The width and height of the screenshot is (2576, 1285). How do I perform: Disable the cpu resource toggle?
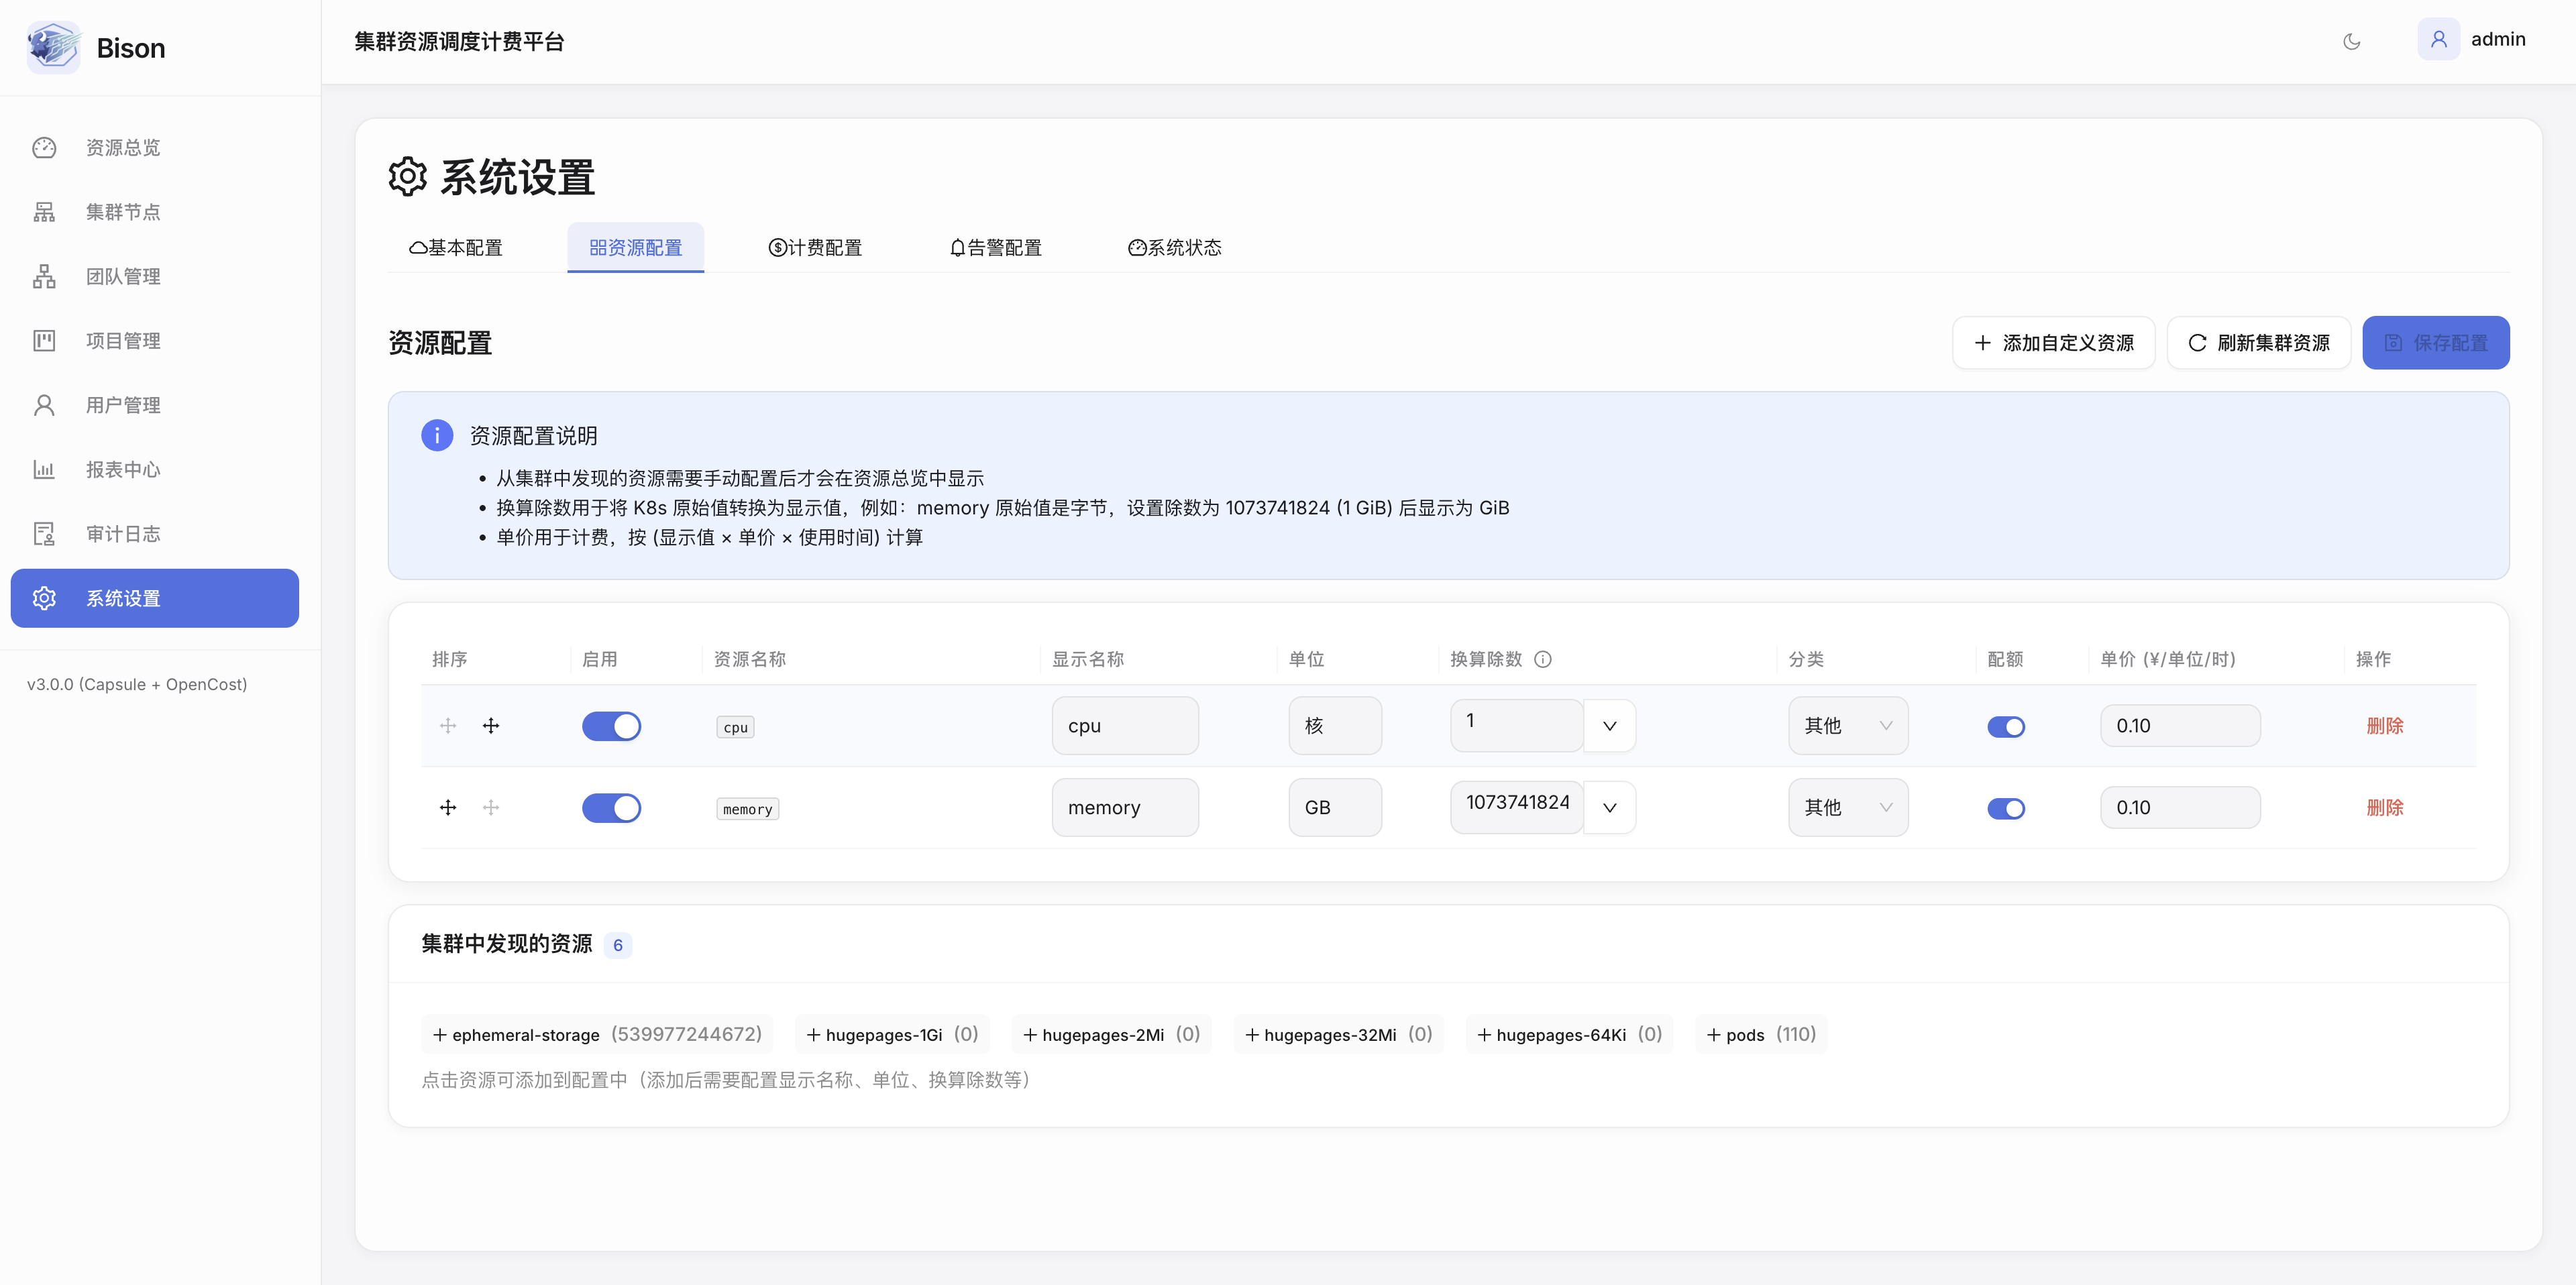(x=611, y=726)
